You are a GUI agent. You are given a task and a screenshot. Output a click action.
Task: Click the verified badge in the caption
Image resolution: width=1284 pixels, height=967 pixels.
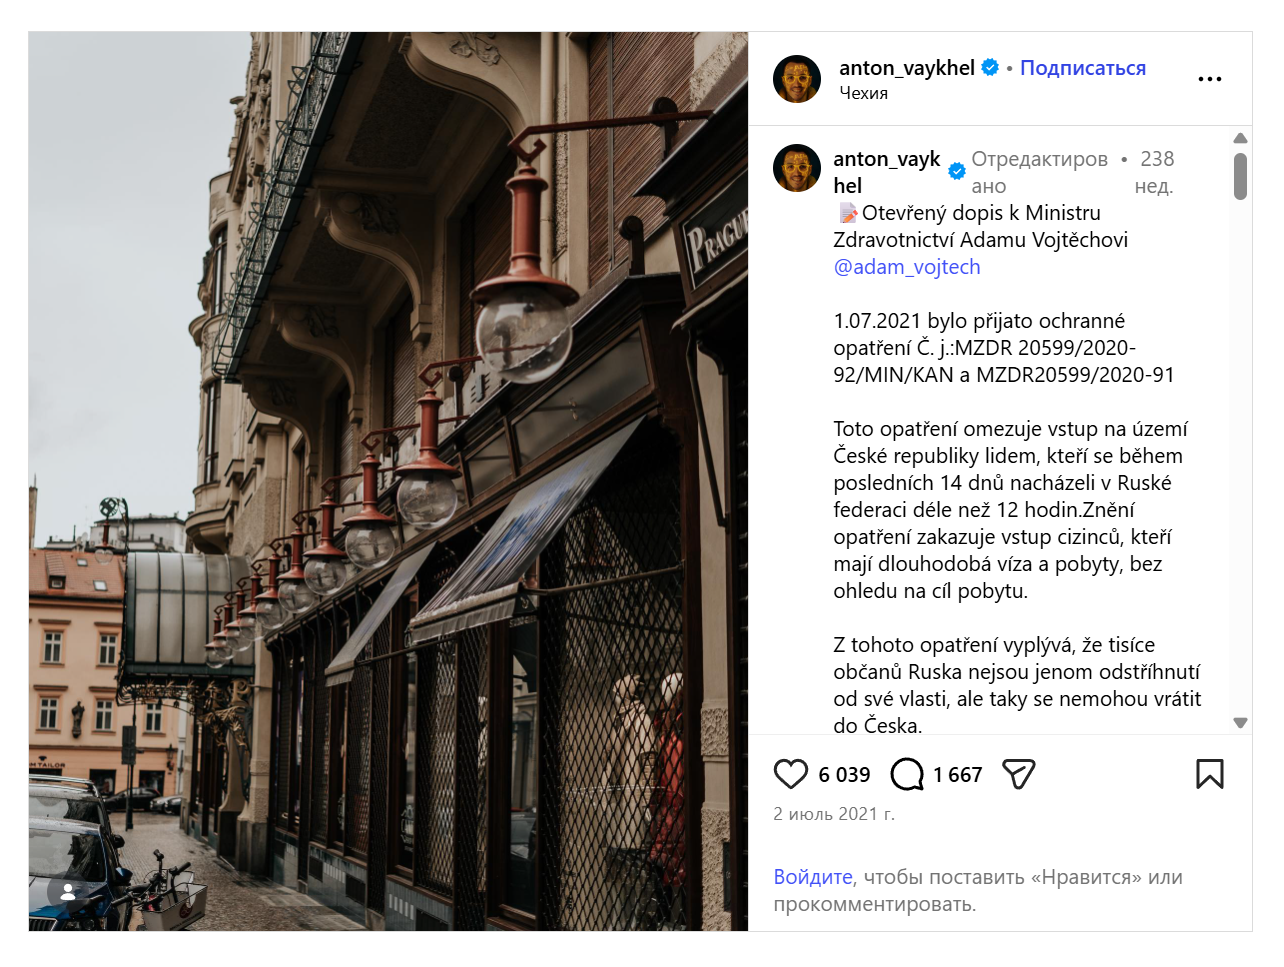coord(957,171)
